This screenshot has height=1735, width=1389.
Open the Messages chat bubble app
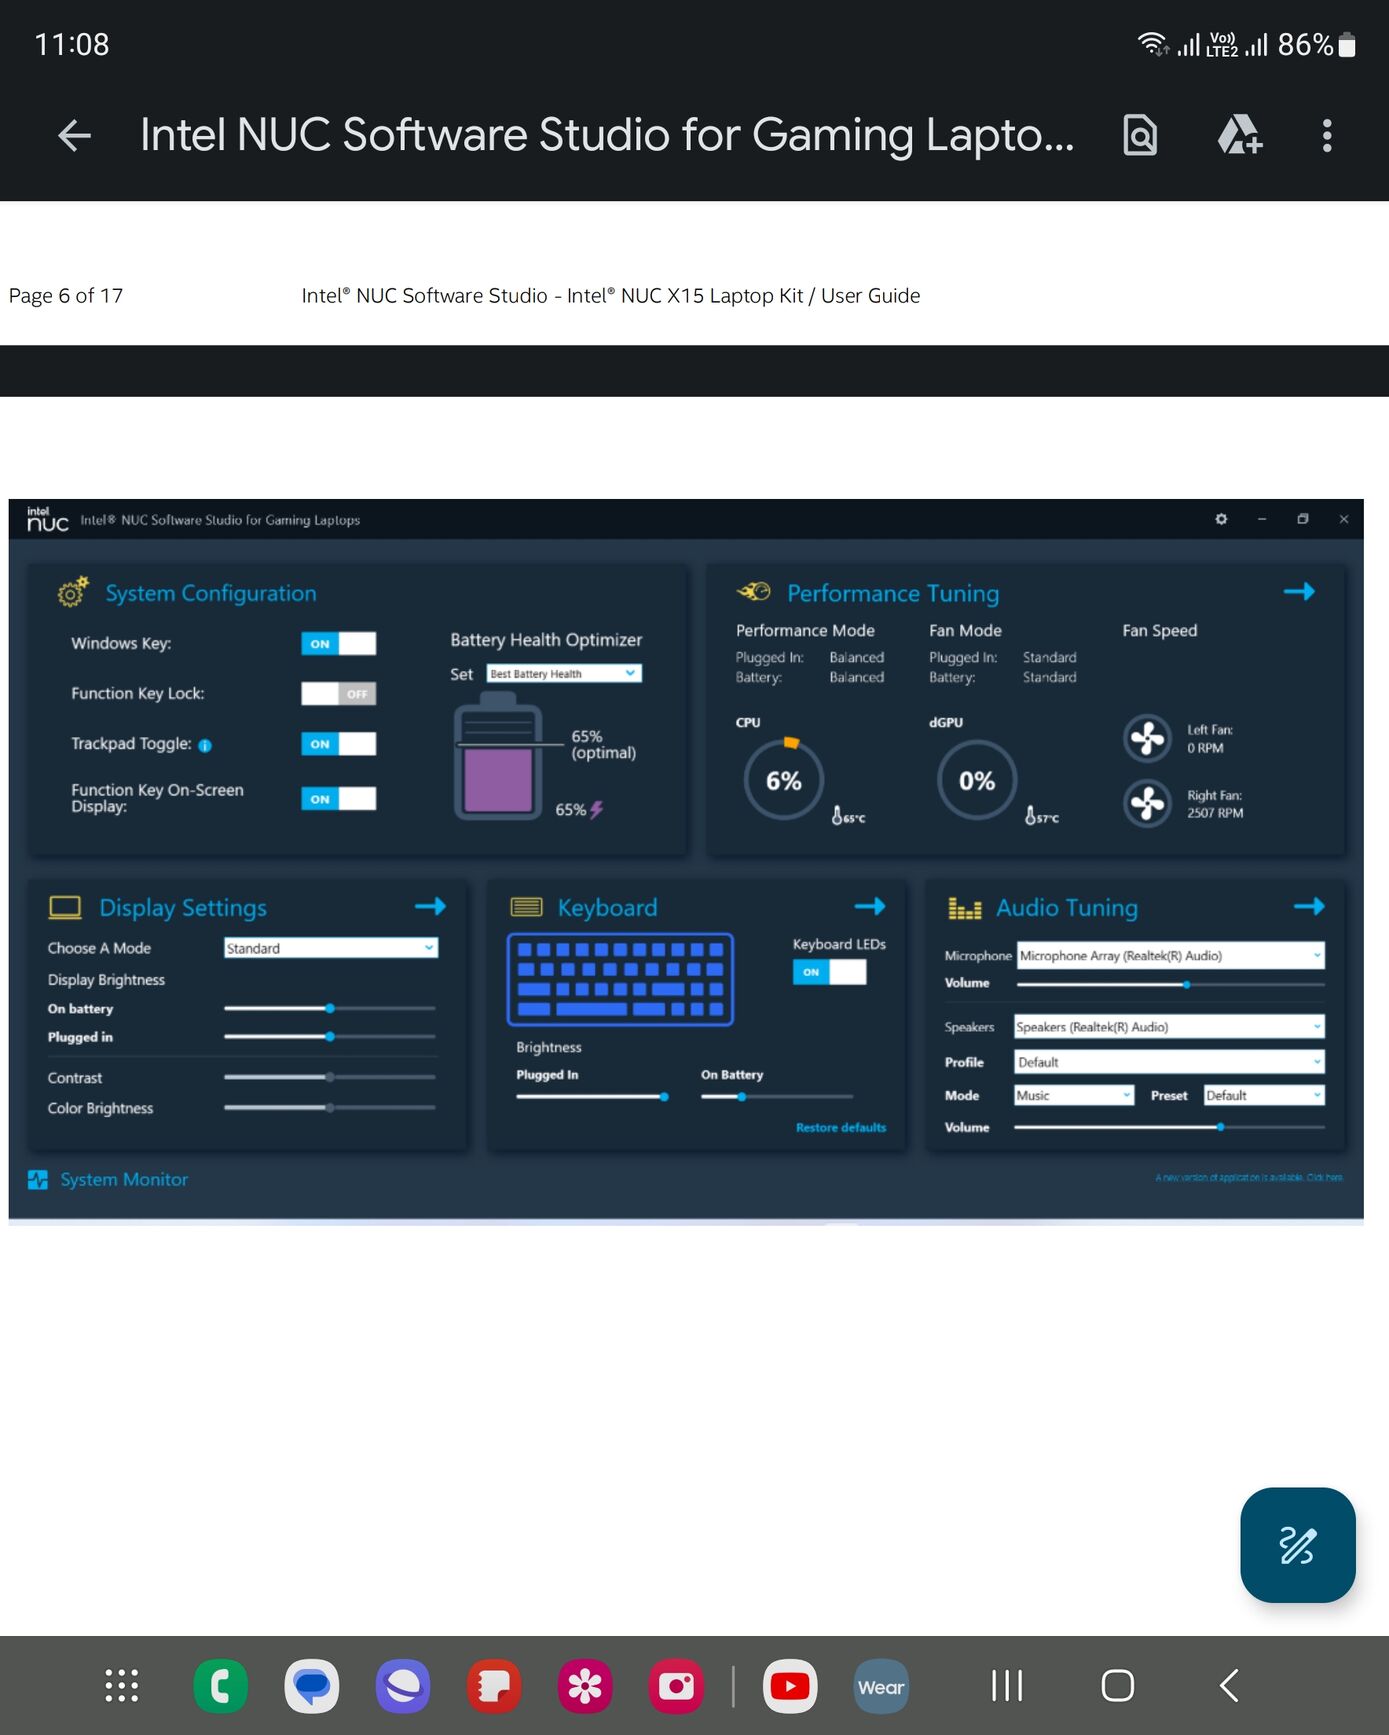point(312,1686)
